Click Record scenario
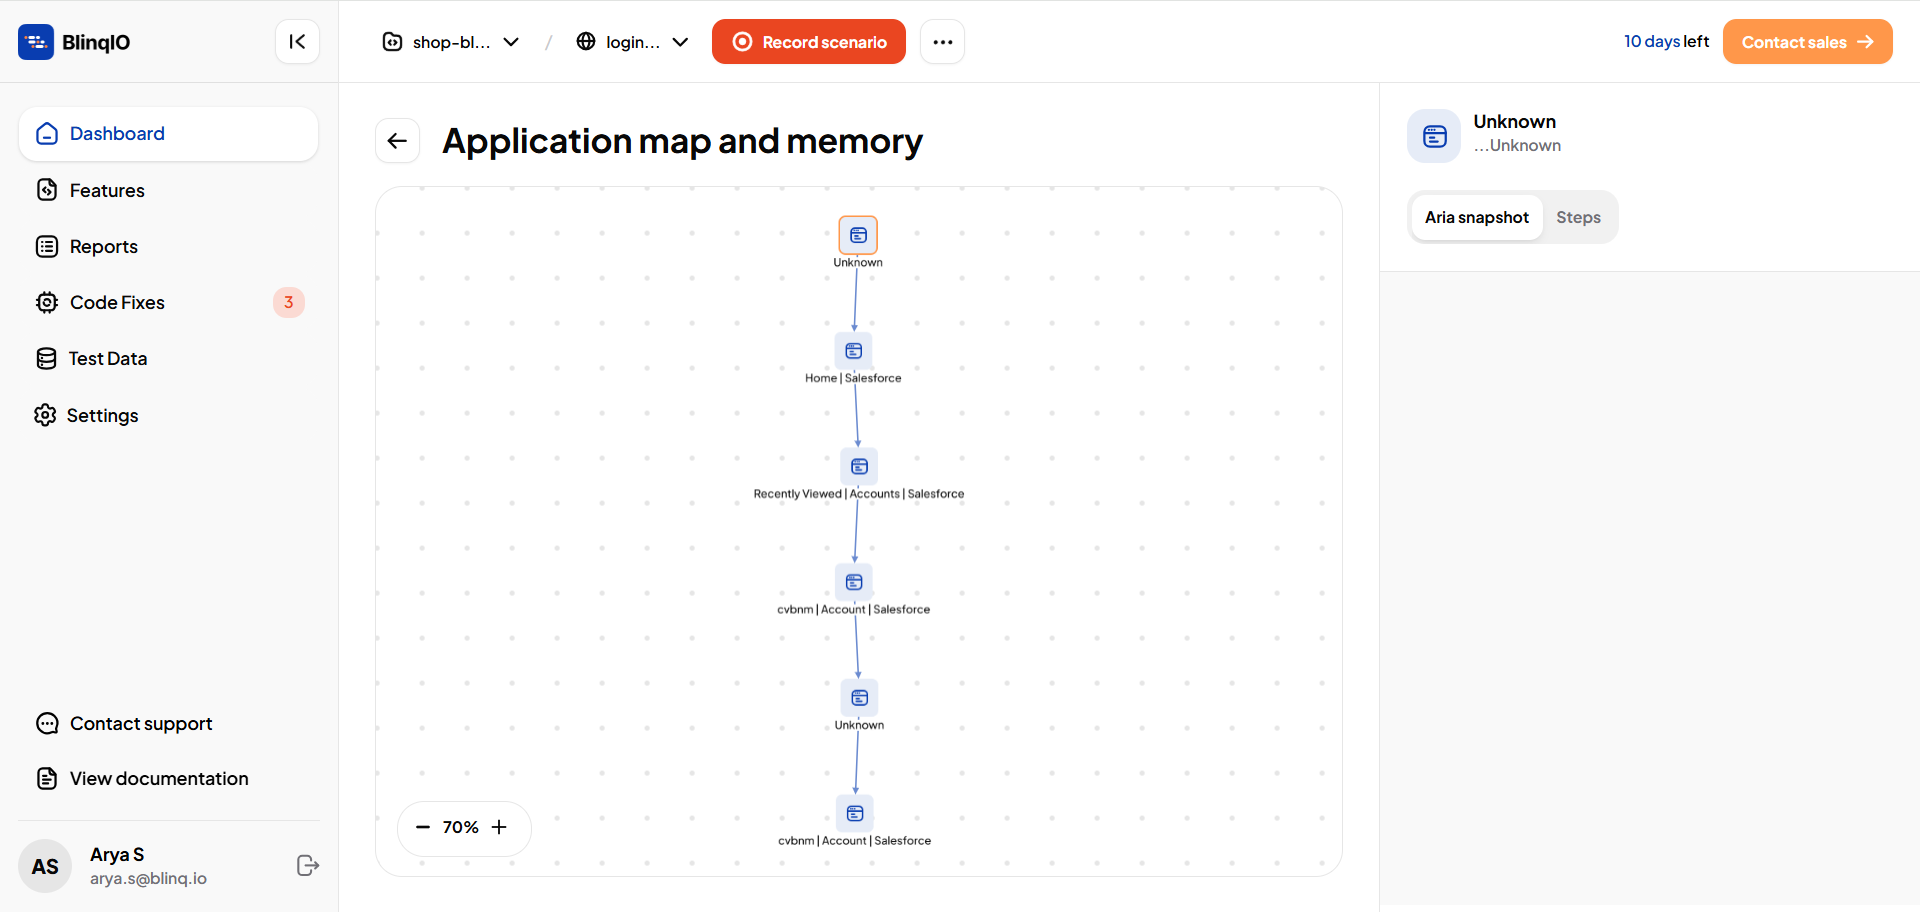 click(x=808, y=41)
